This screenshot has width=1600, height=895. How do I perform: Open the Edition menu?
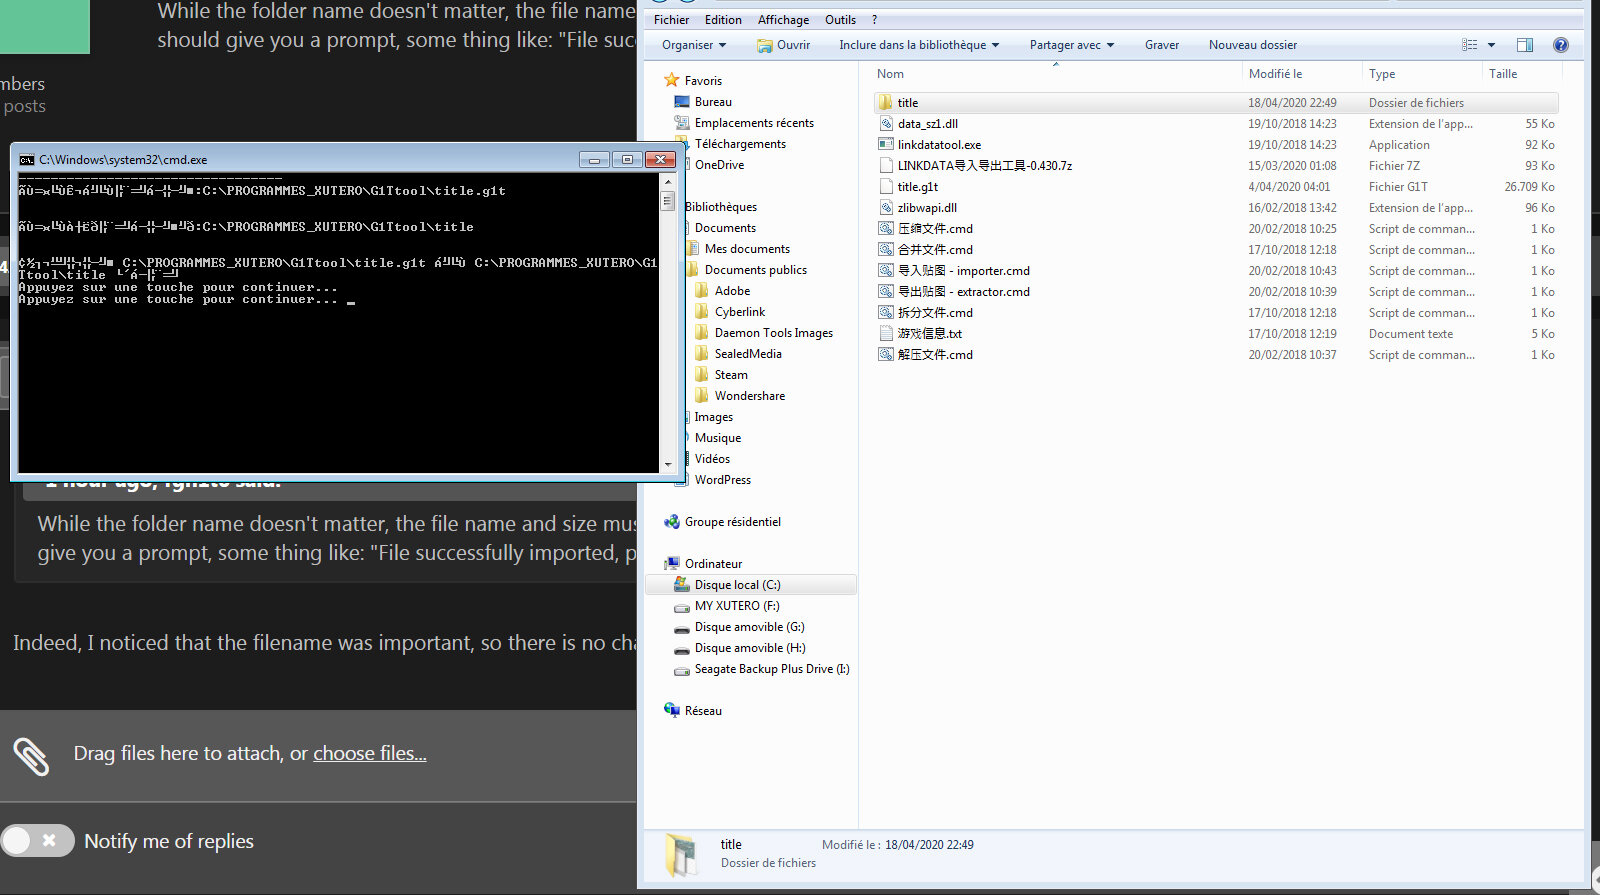point(723,20)
